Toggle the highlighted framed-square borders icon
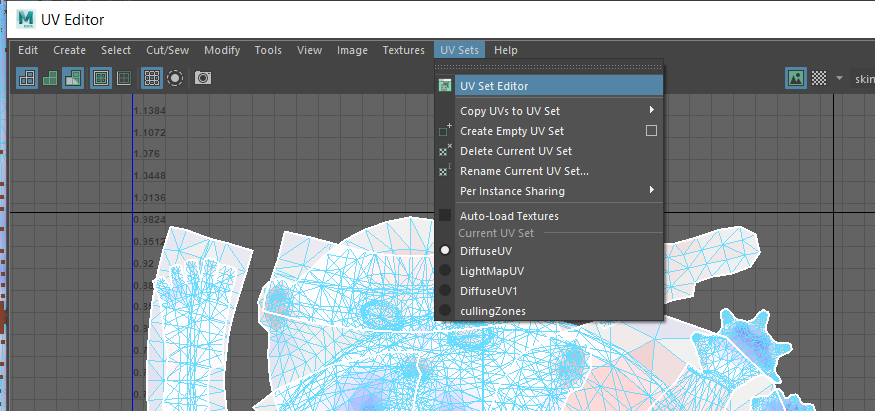This screenshot has height=411, width=875. (x=101, y=78)
